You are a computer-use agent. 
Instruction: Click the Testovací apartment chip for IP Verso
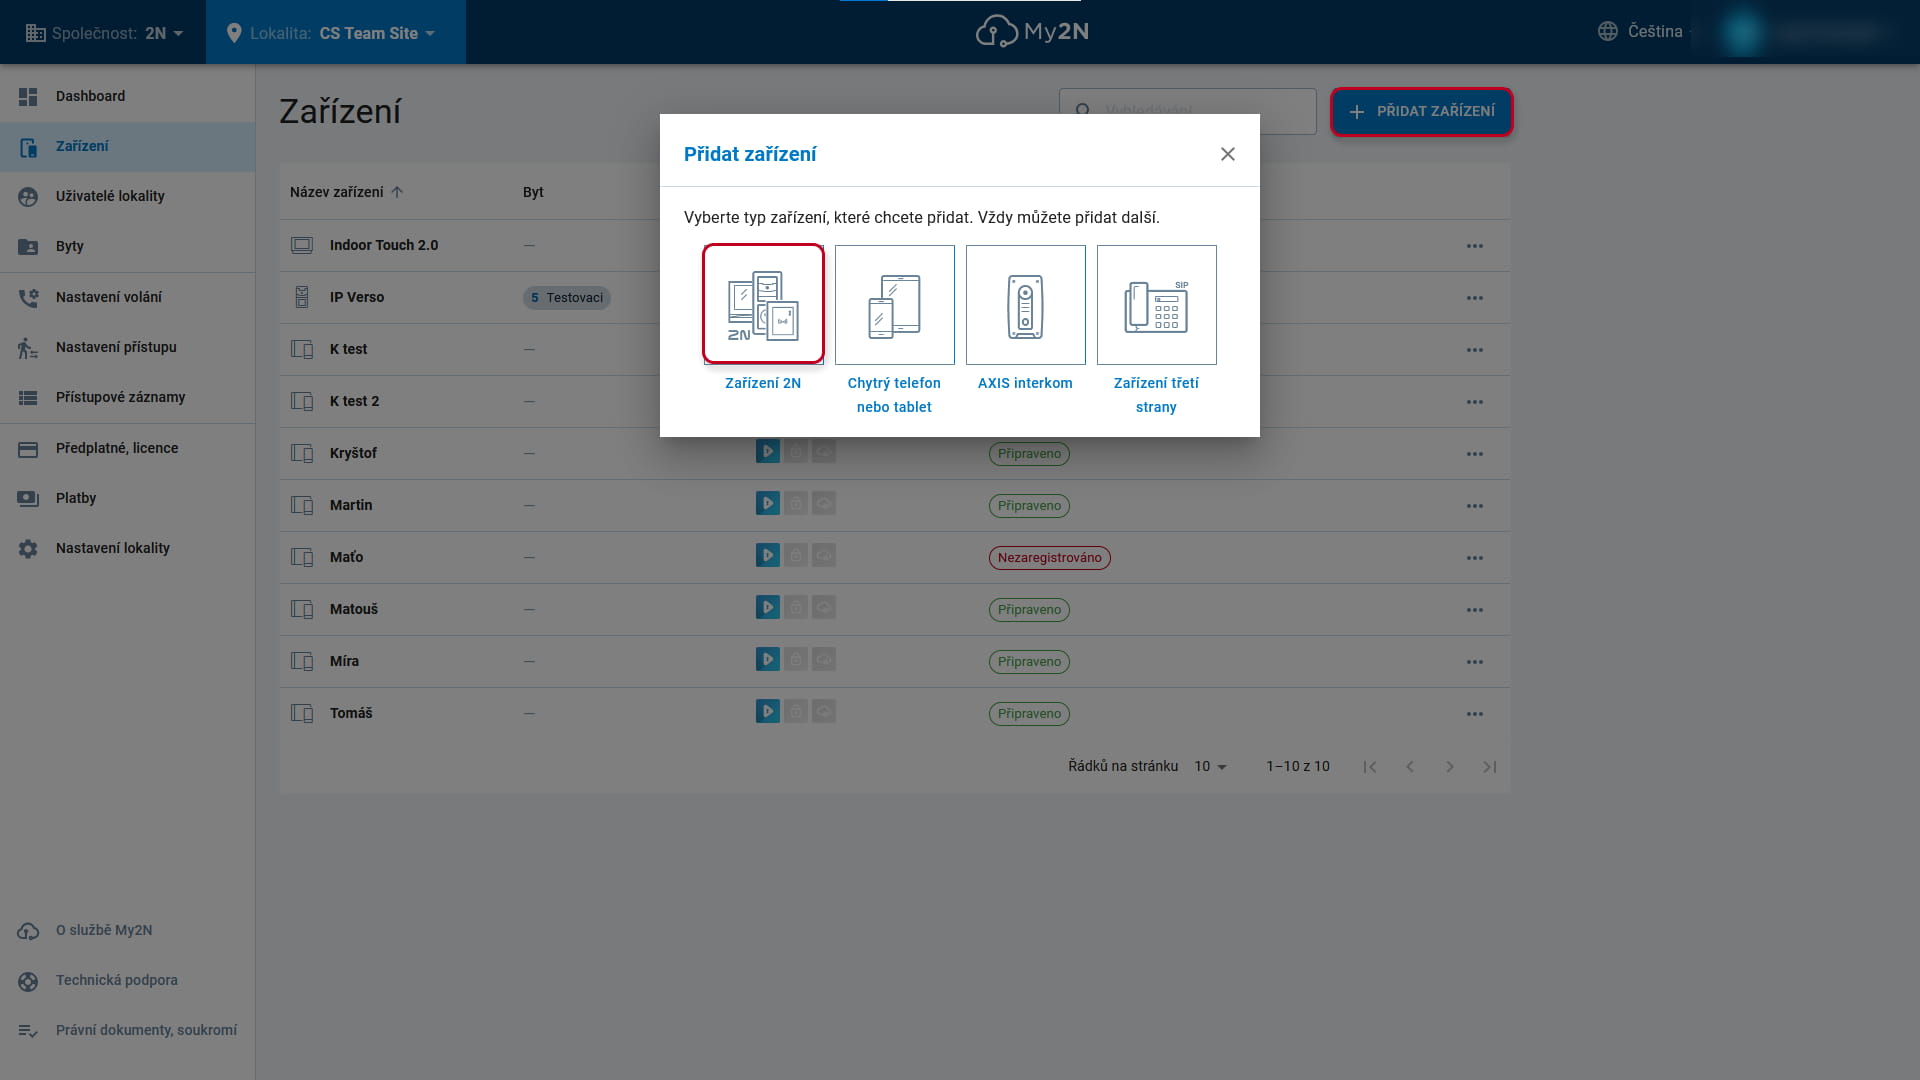(x=566, y=298)
